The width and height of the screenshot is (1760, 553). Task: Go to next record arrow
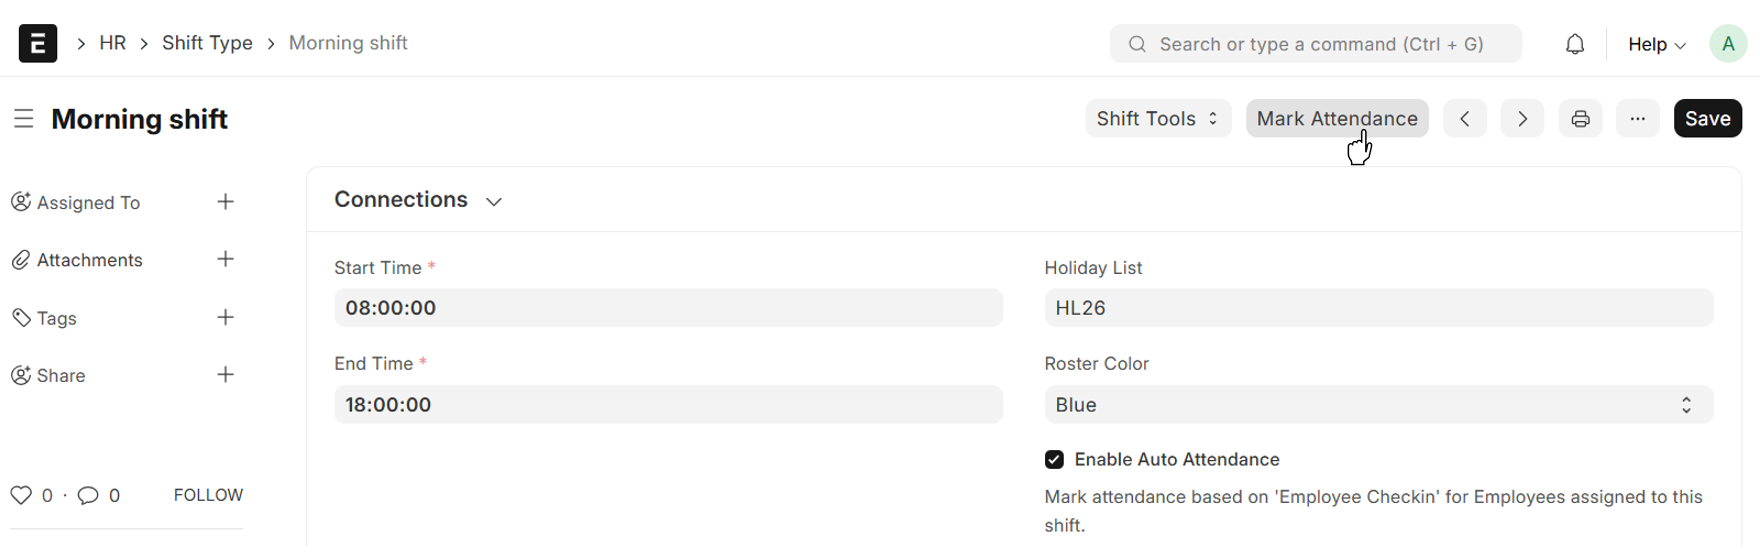click(x=1522, y=119)
